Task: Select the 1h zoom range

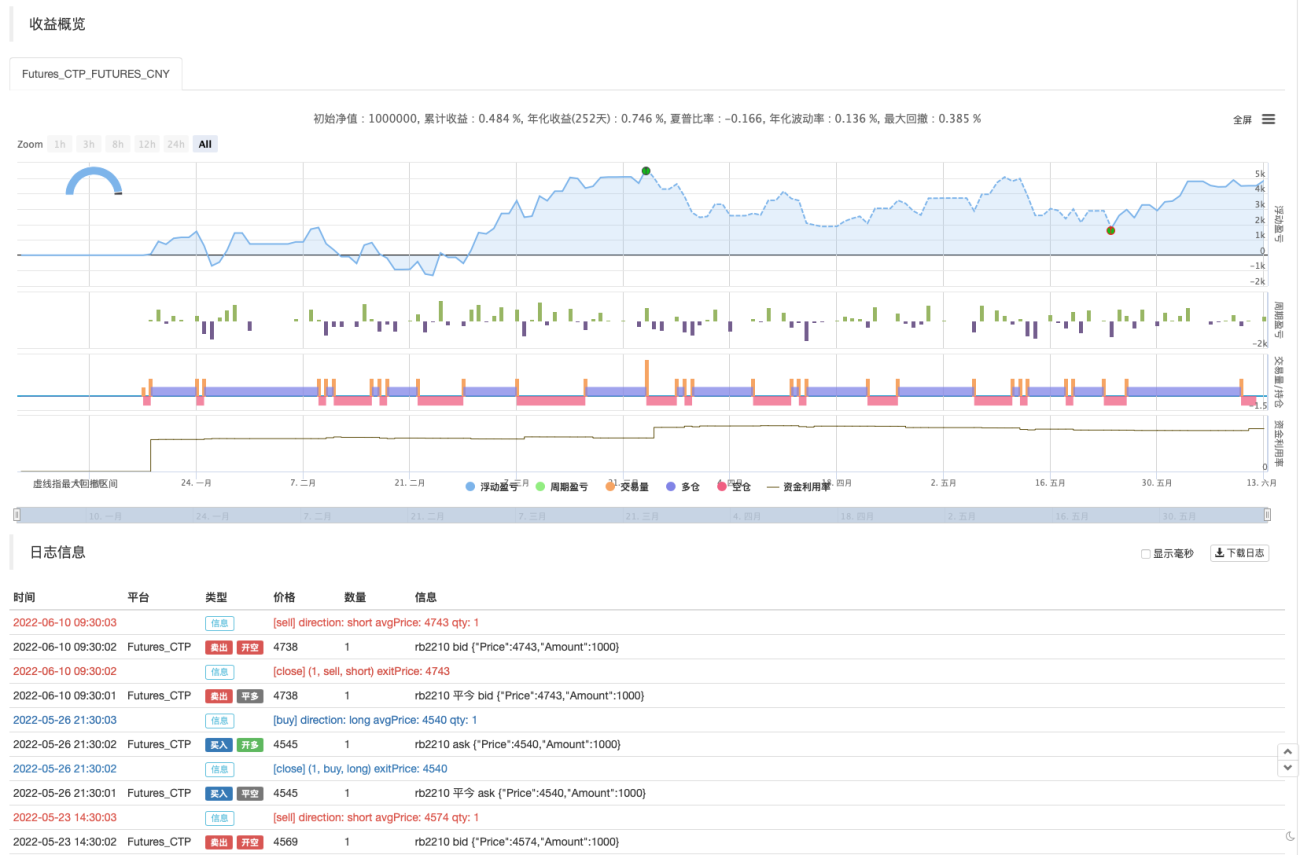Action: (x=60, y=144)
